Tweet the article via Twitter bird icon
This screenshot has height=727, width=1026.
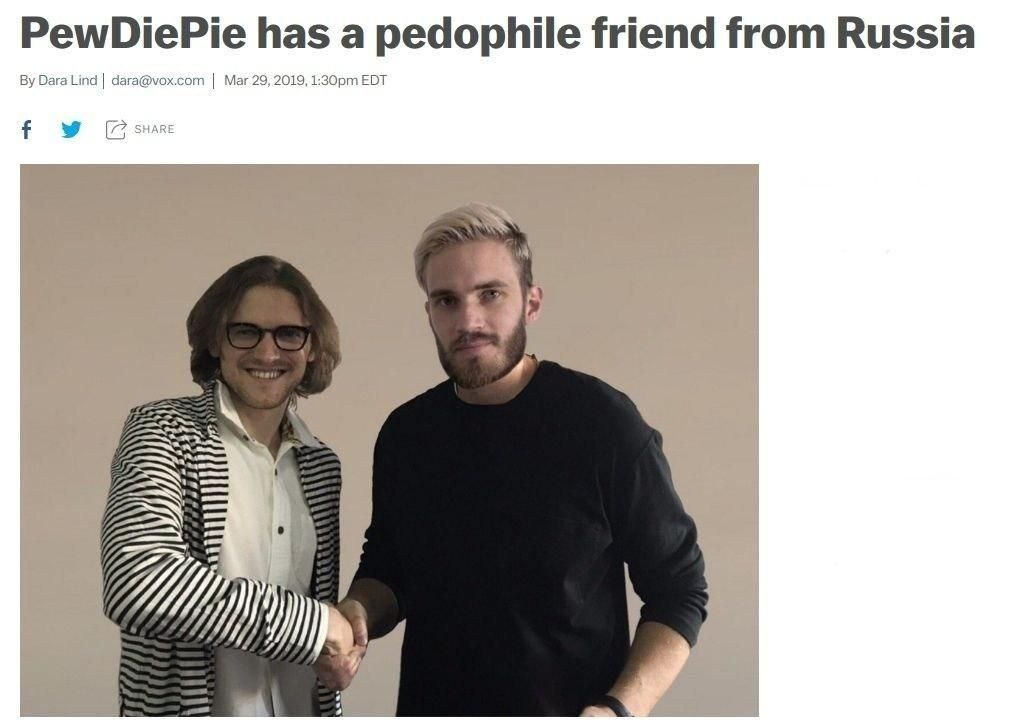tap(71, 129)
